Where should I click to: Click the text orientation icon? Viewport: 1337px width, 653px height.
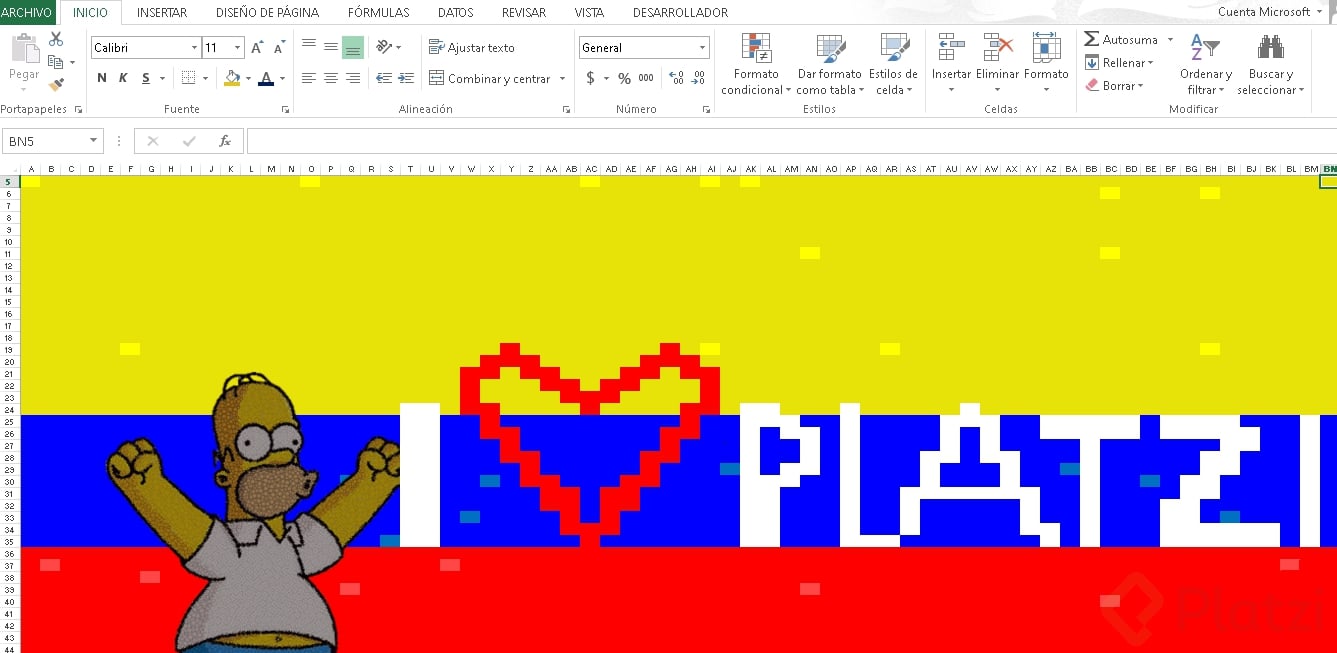[385, 47]
